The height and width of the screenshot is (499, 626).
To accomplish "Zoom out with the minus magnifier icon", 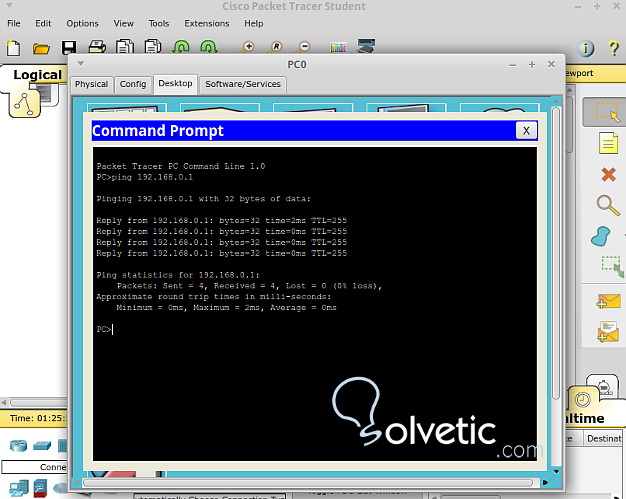I will click(303, 48).
